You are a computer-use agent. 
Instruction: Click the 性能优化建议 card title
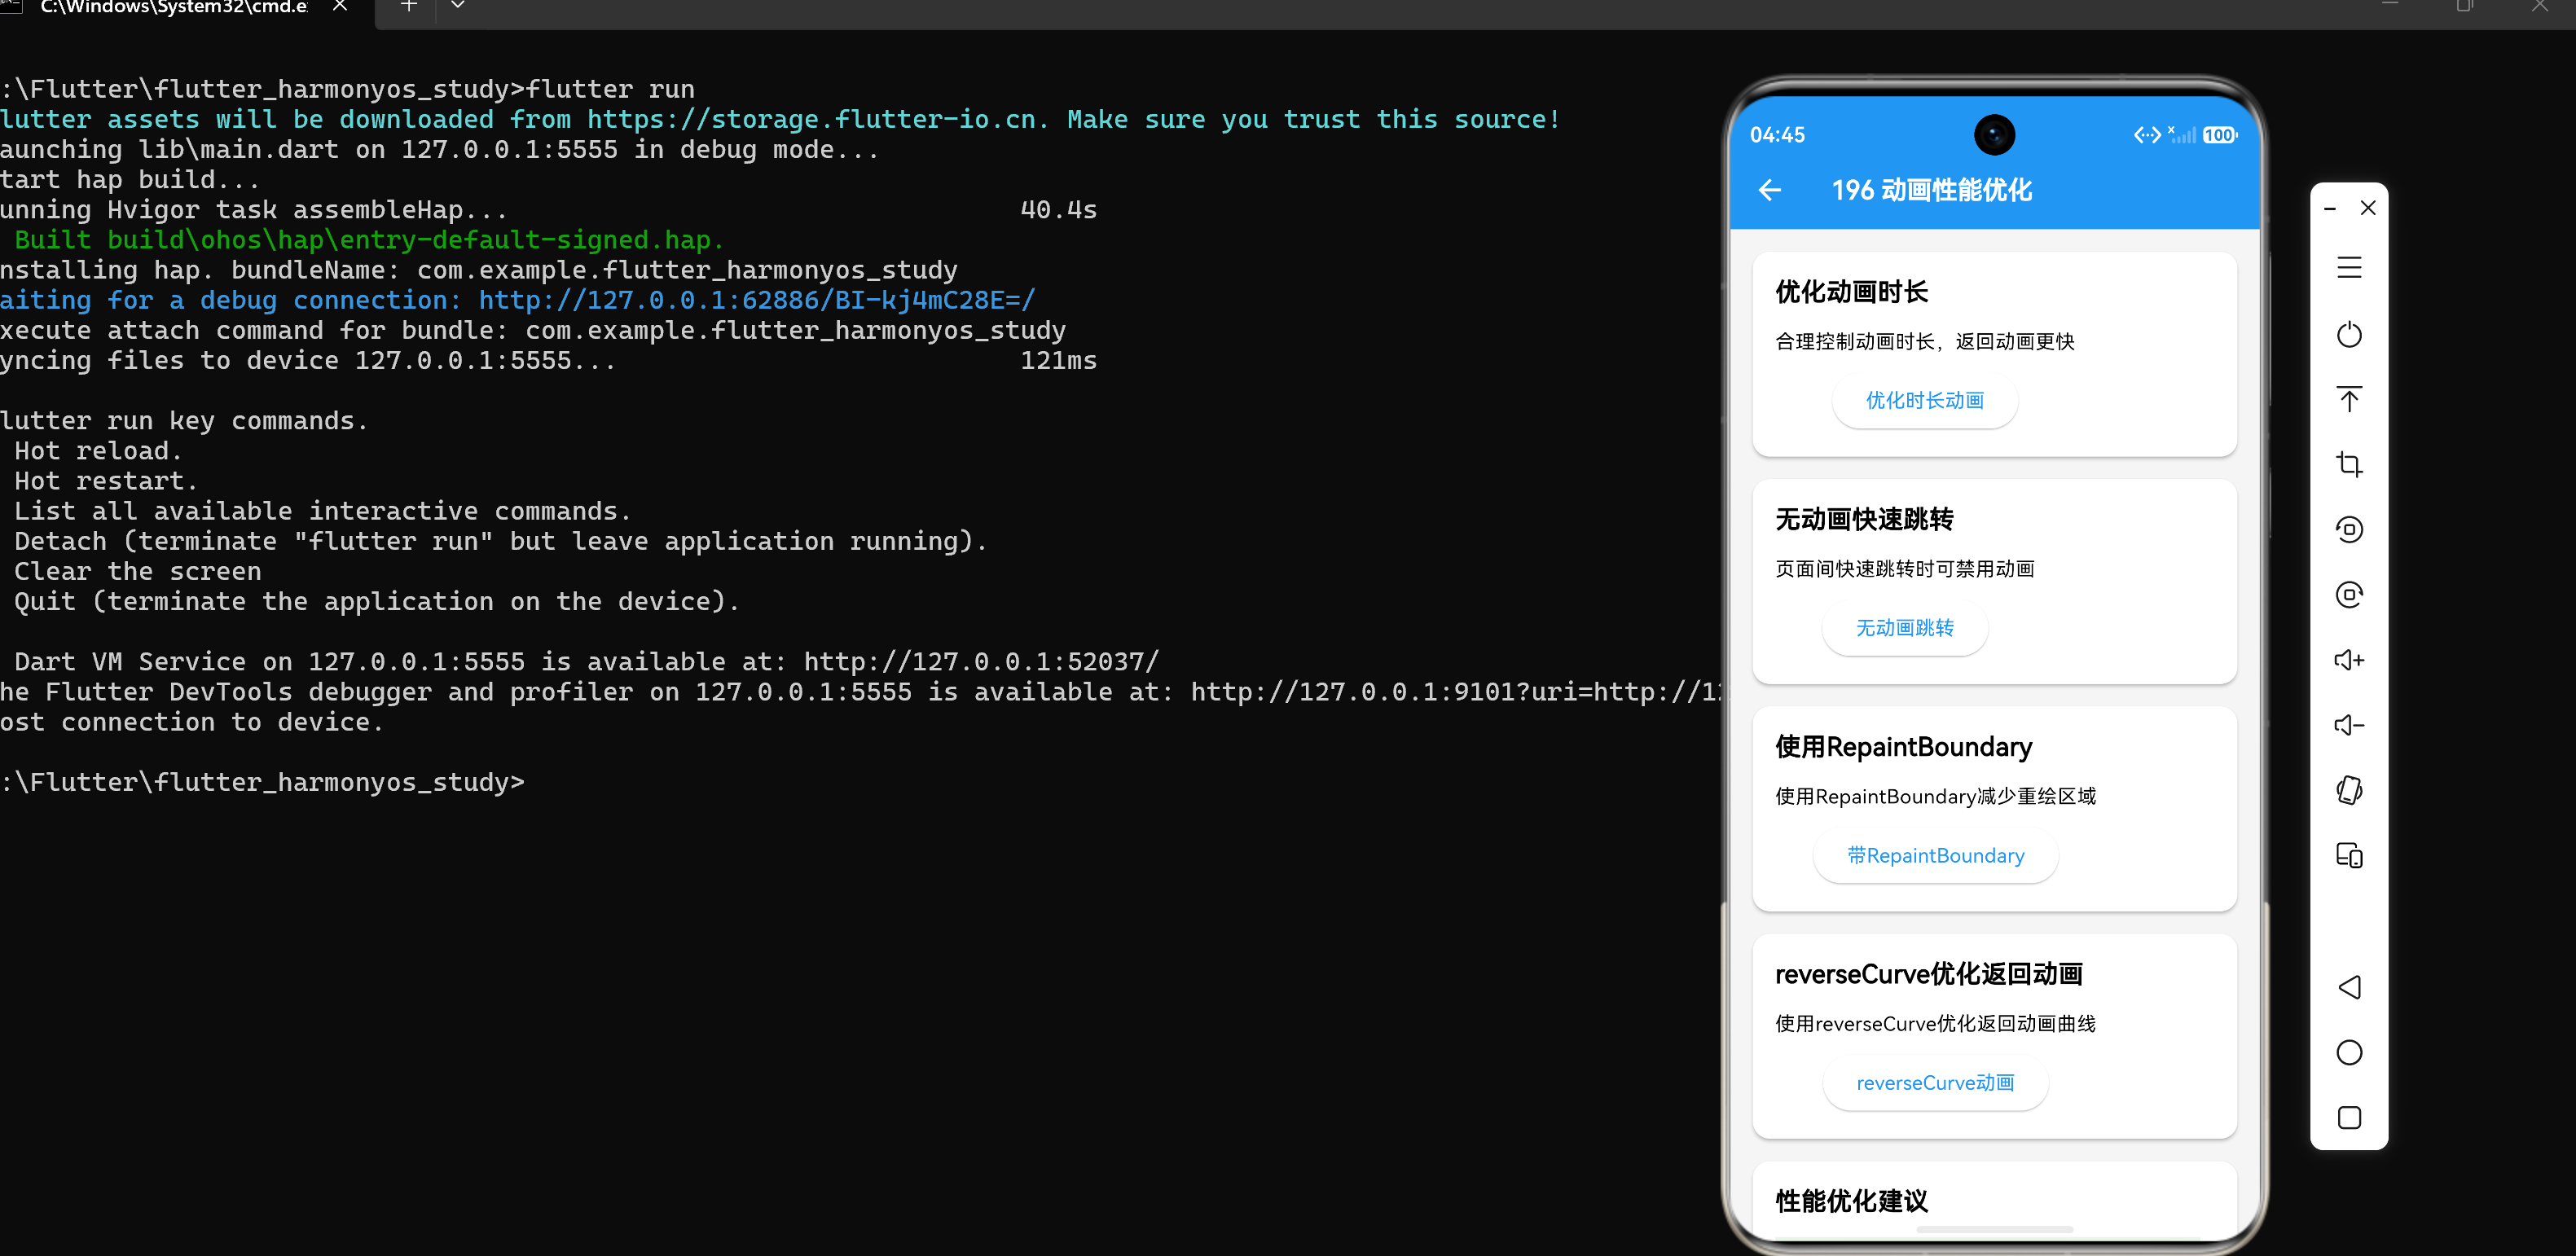(1851, 1201)
